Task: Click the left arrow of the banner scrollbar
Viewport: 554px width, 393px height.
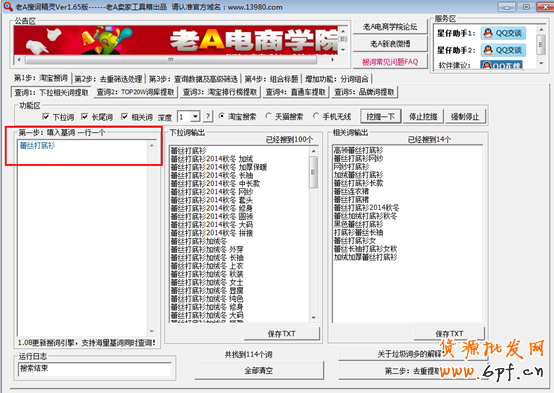Action: pyautogui.click(x=19, y=59)
